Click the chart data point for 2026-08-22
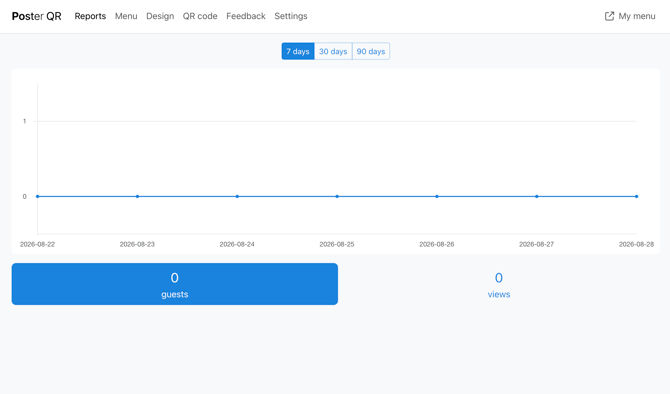The height and width of the screenshot is (394, 670). coord(38,197)
